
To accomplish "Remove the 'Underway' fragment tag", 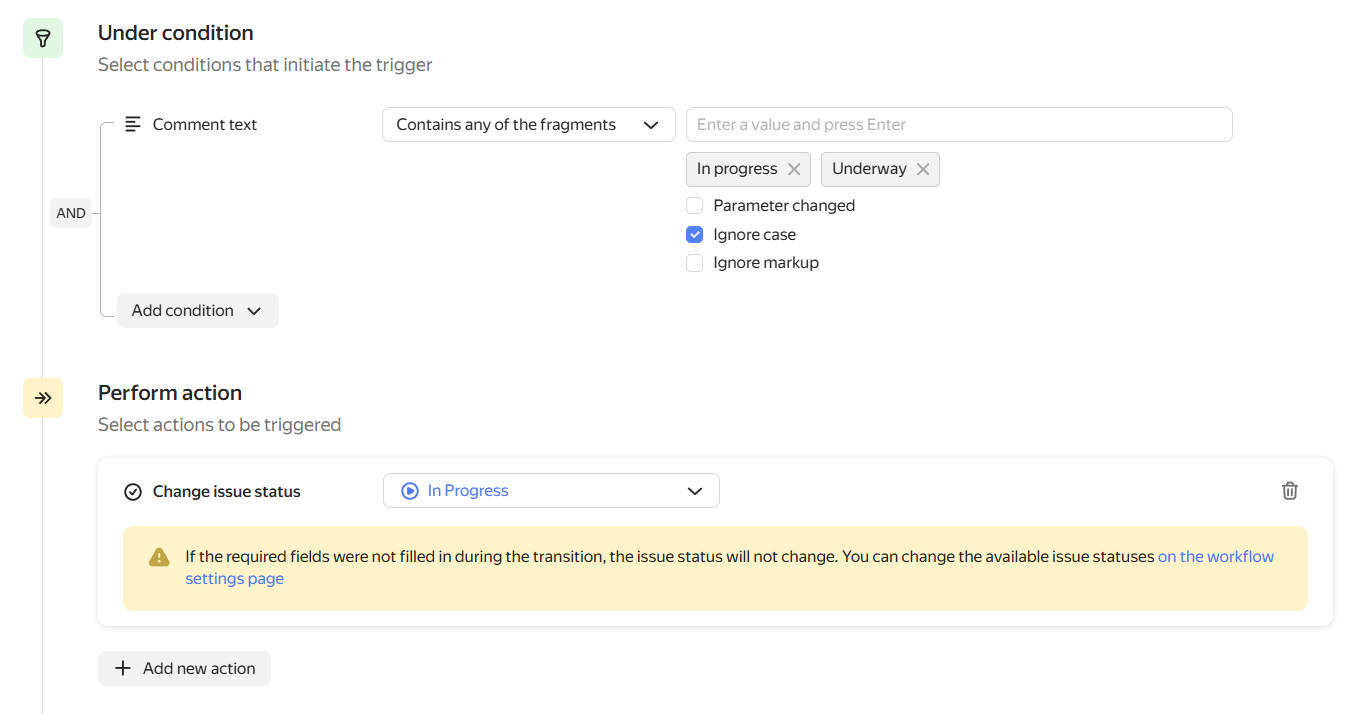I will click(923, 169).
